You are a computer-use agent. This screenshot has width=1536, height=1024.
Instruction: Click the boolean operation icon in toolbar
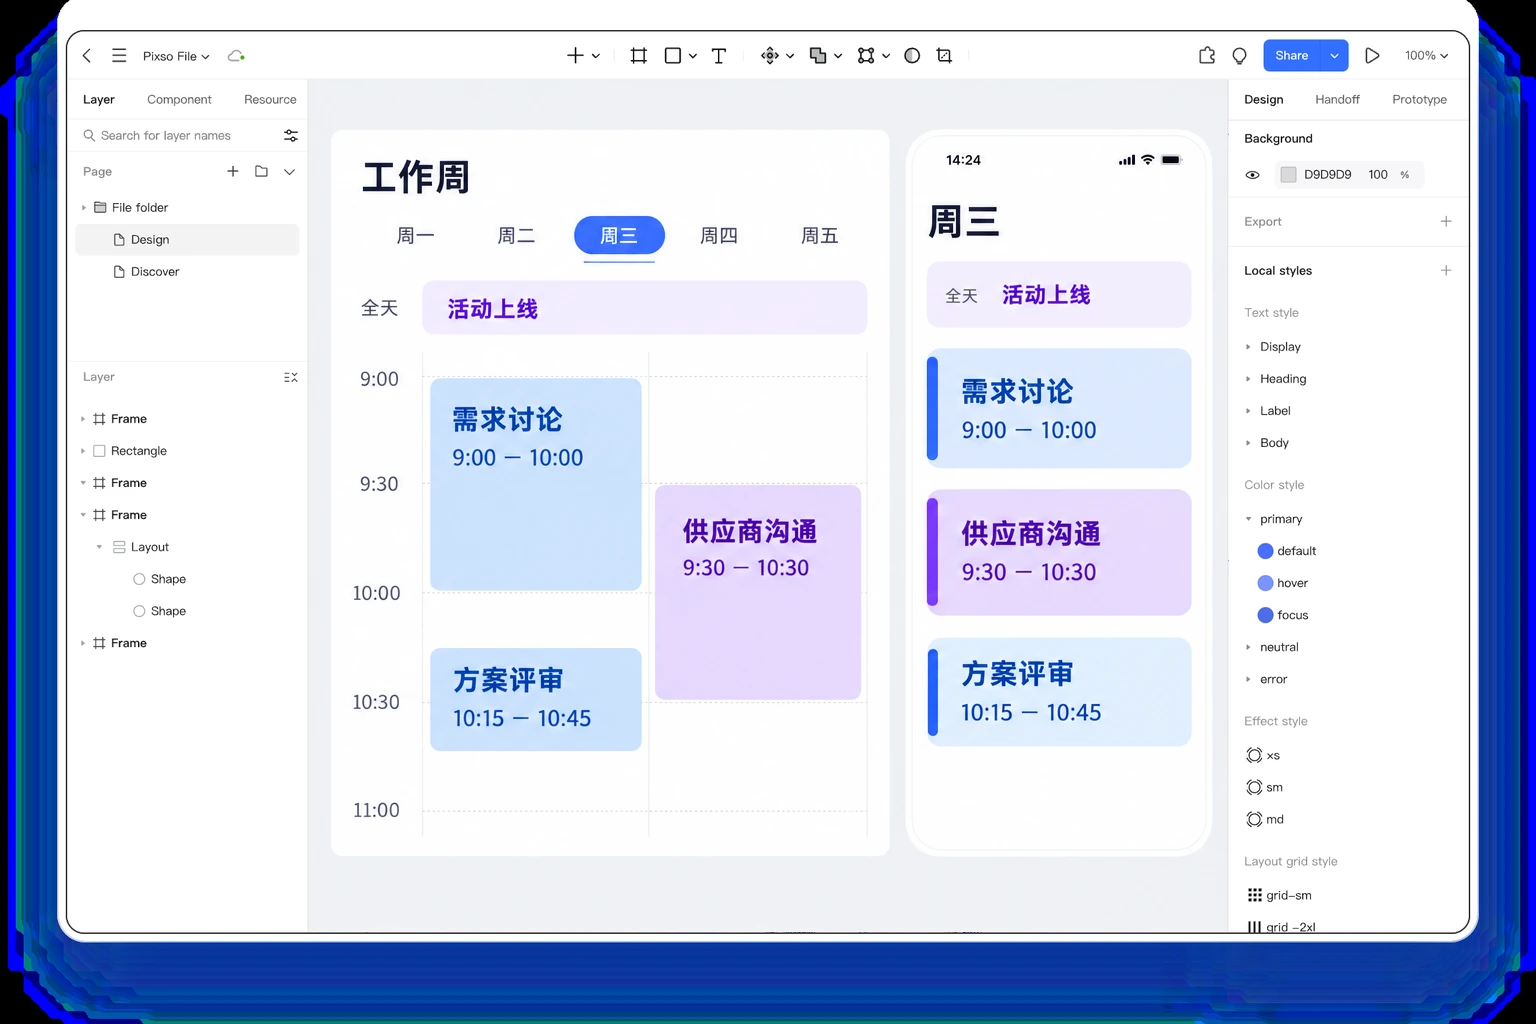coord(818,56)
